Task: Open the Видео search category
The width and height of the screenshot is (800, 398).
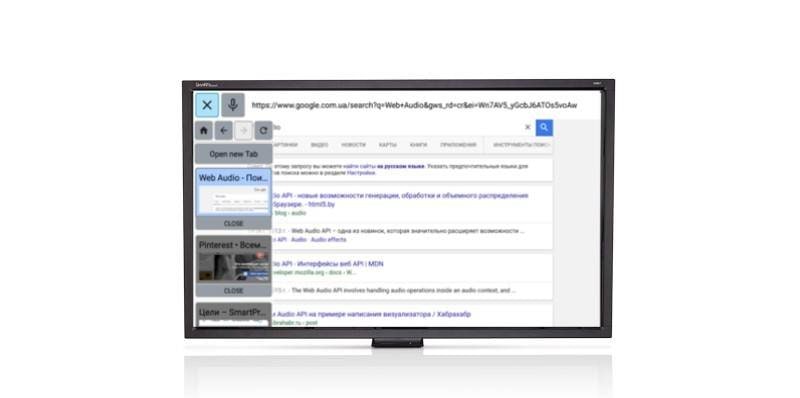Action: point(319,145)
